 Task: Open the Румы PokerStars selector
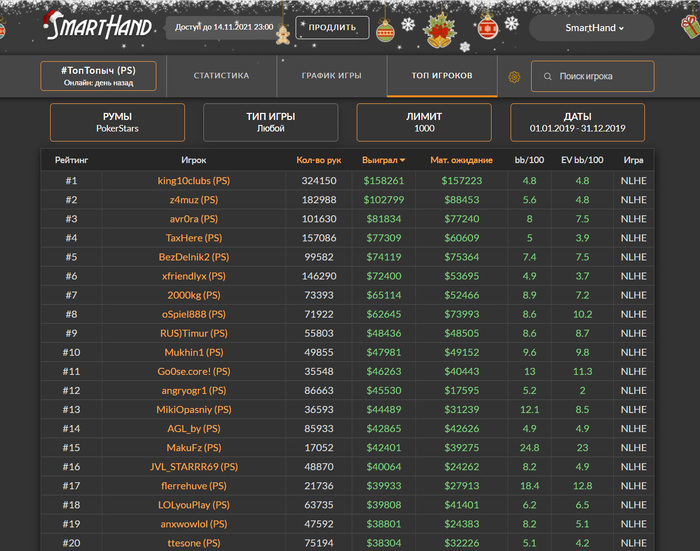tap(117, 122)
